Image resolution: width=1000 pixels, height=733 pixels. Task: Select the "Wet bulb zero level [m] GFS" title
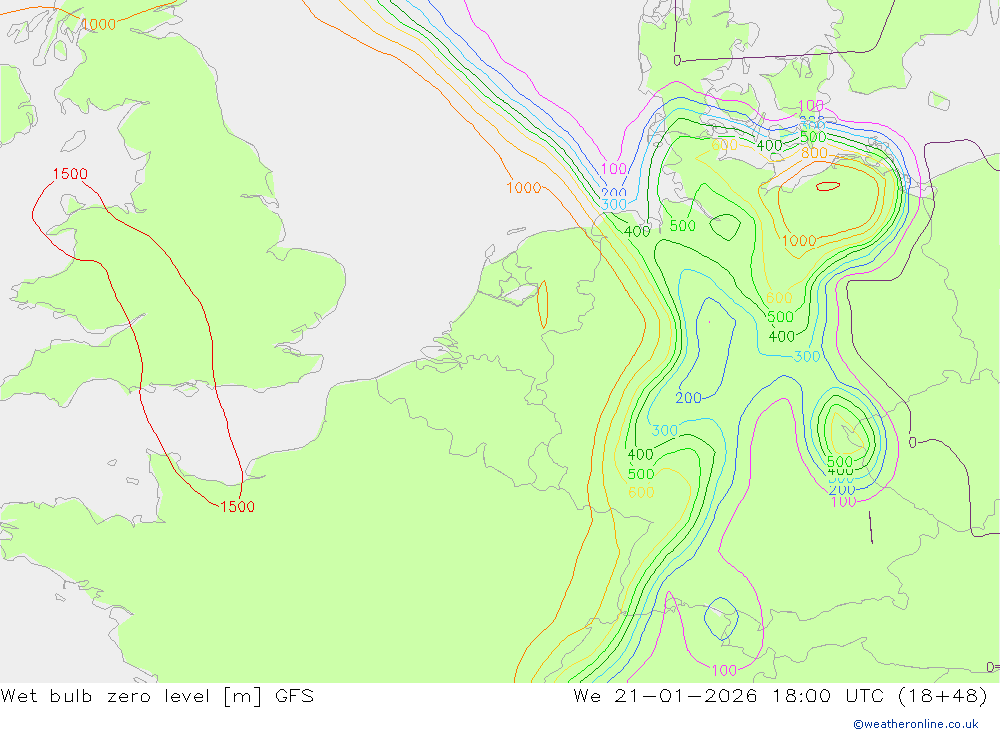point(158,696)
